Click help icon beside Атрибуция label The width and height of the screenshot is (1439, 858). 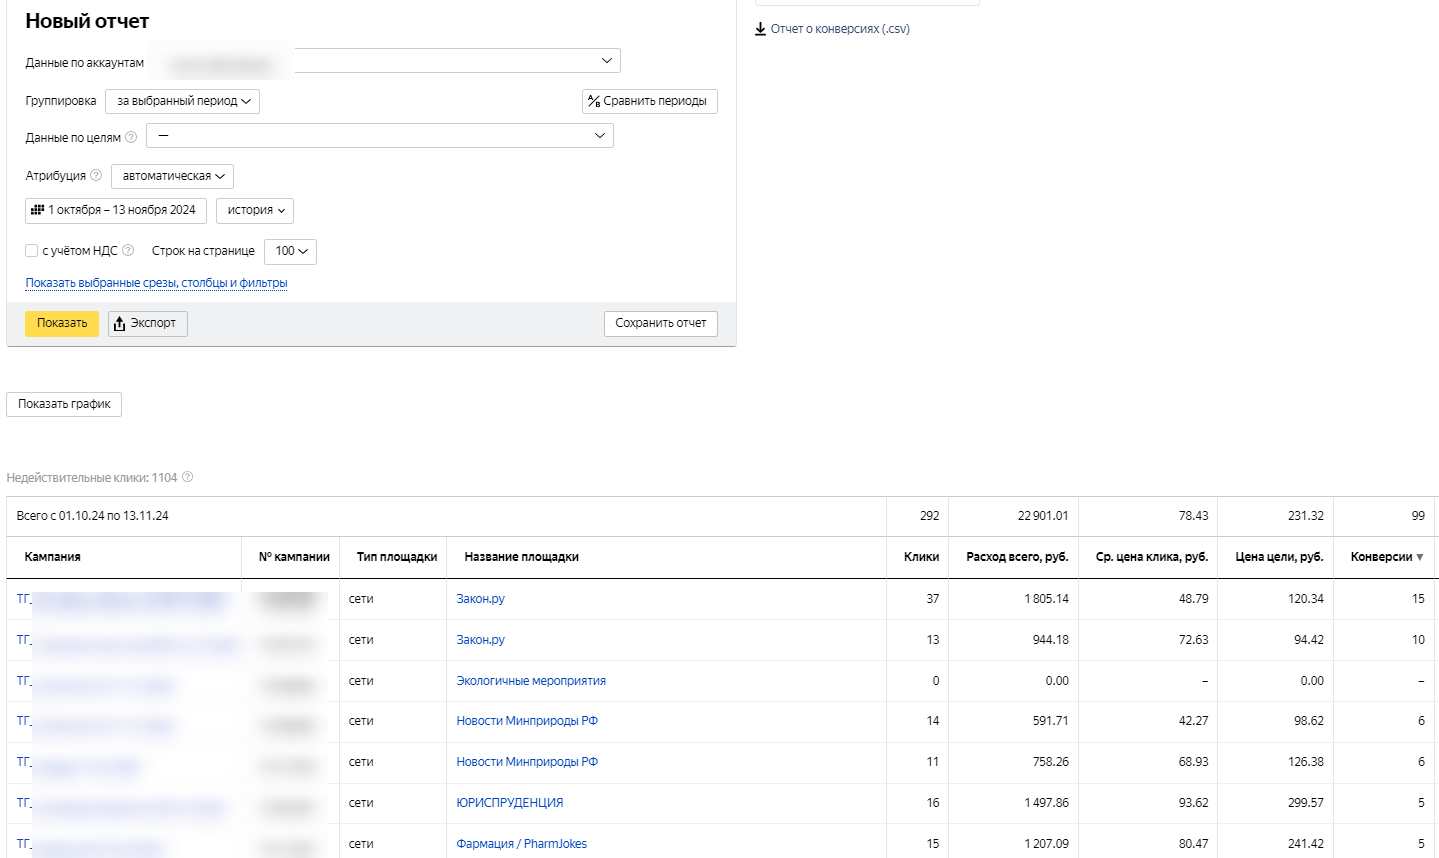[96, 175]
